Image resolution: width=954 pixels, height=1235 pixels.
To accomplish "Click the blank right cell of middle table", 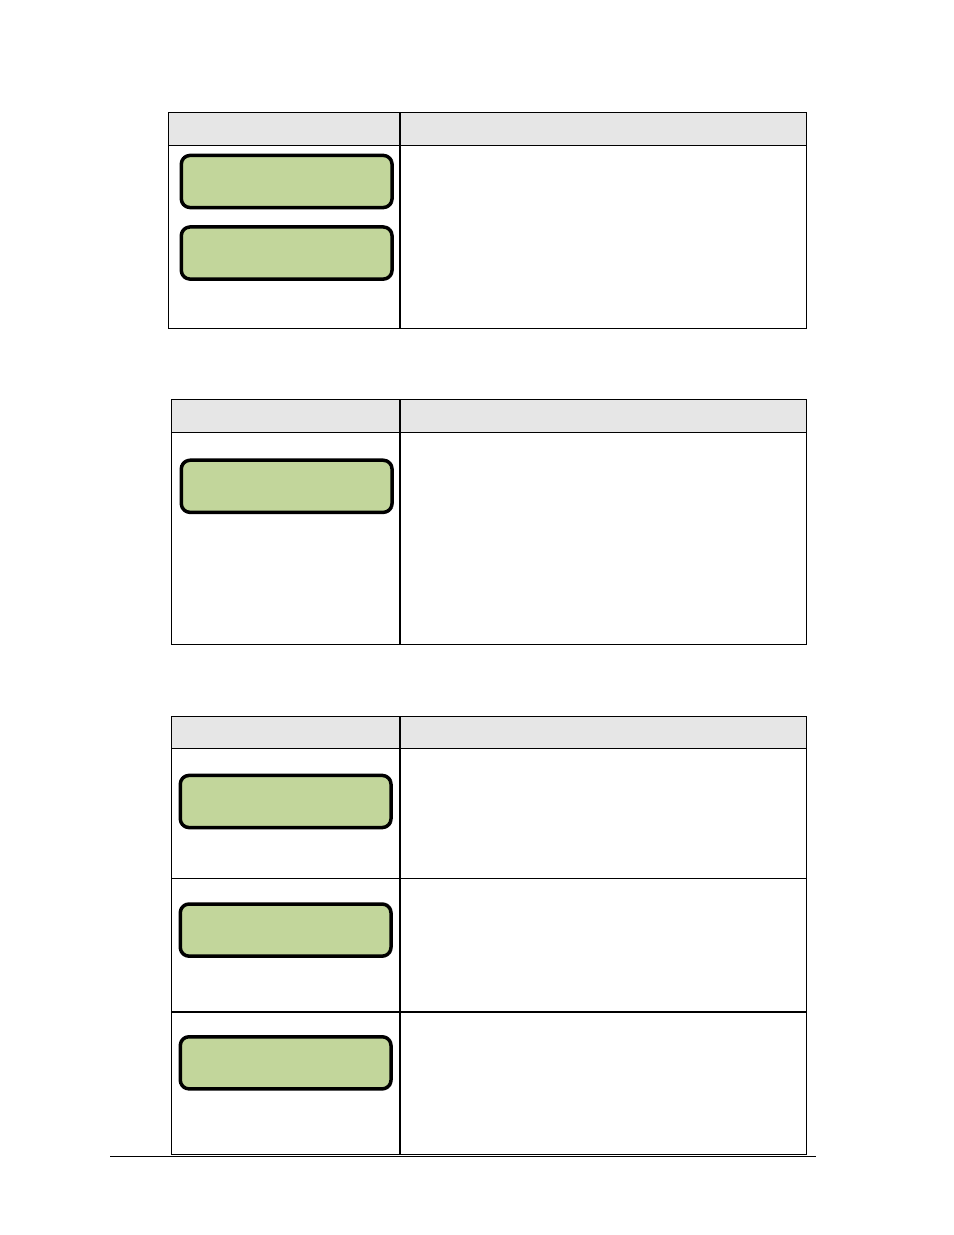I will [603, 538].
